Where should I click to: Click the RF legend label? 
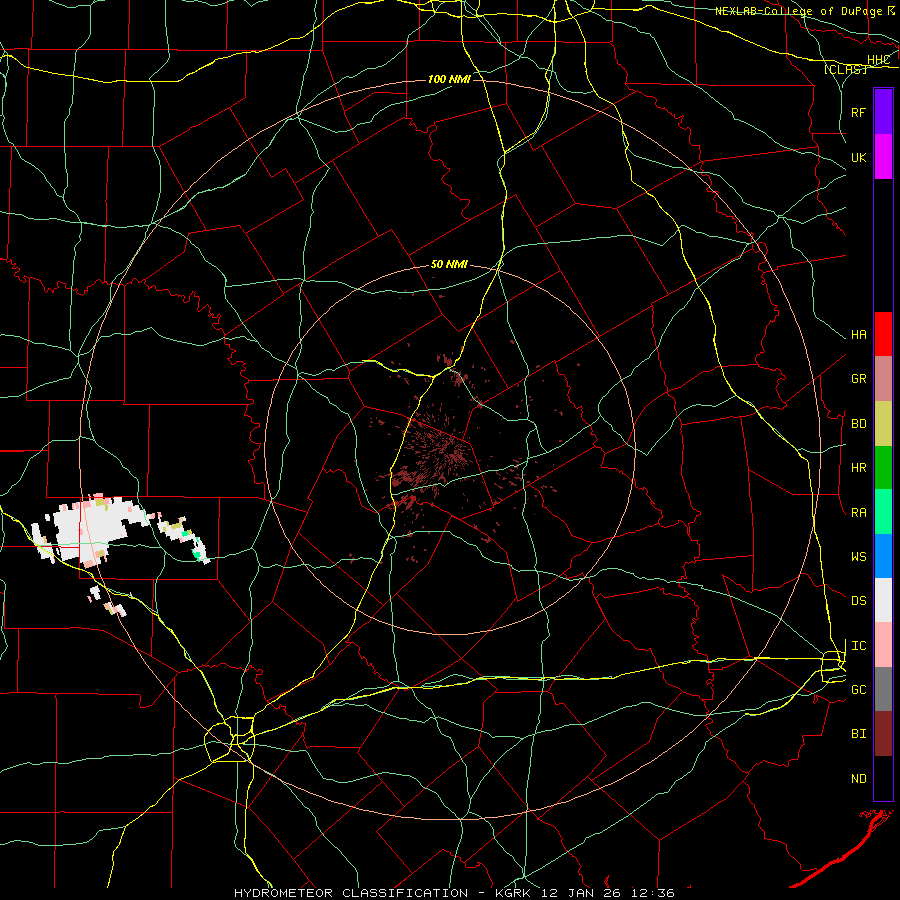(x=859, y=112)
